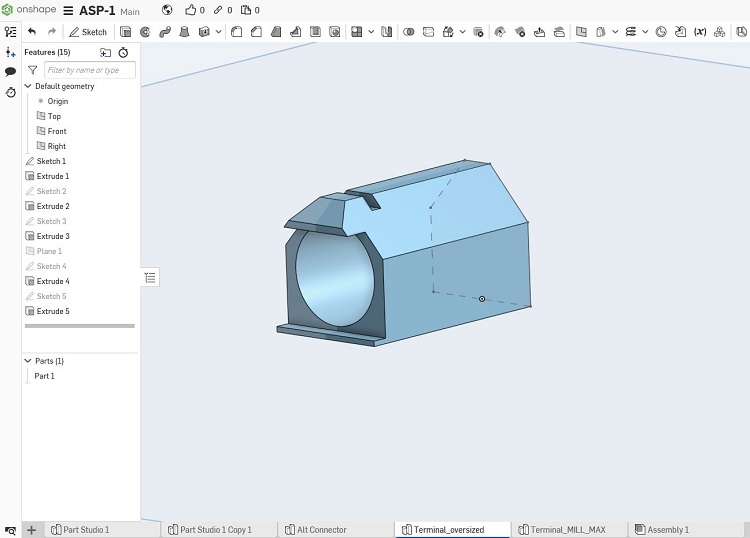The height and width of the screenshot is (538, 750).
Task: Select the Sweep tool
Action: [165, 32]
